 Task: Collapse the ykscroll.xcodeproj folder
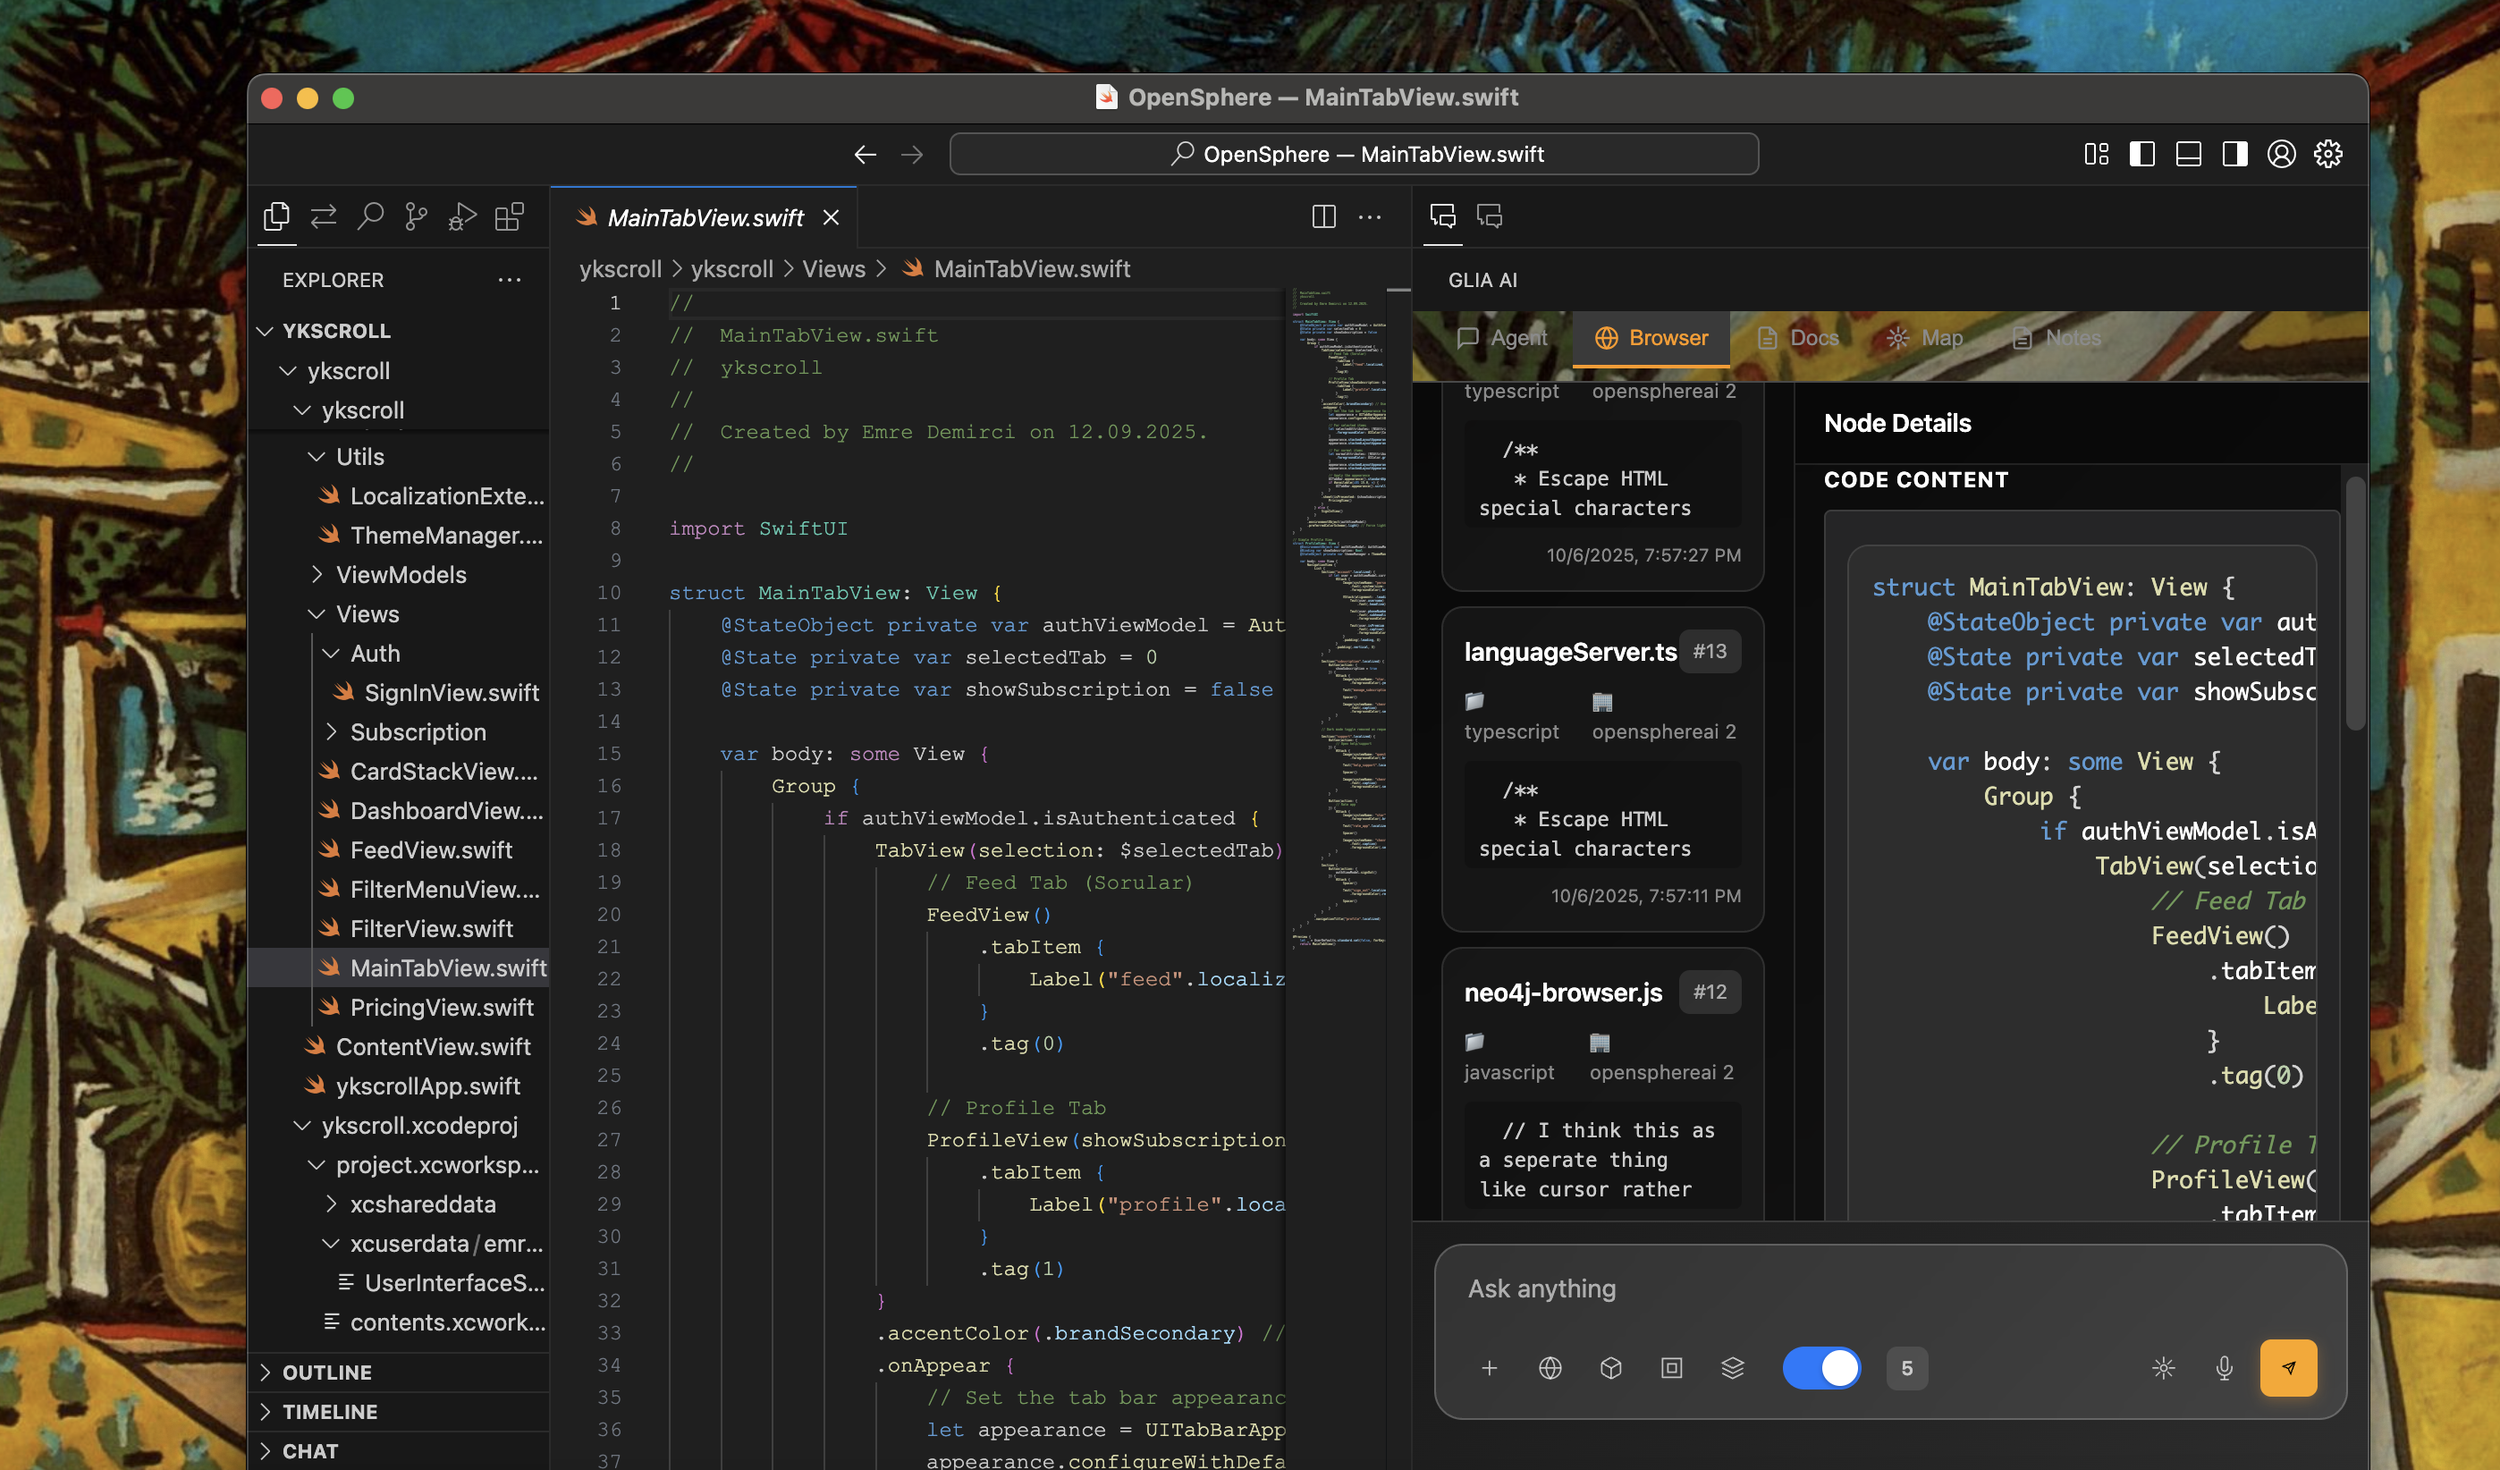point(398,1125)
